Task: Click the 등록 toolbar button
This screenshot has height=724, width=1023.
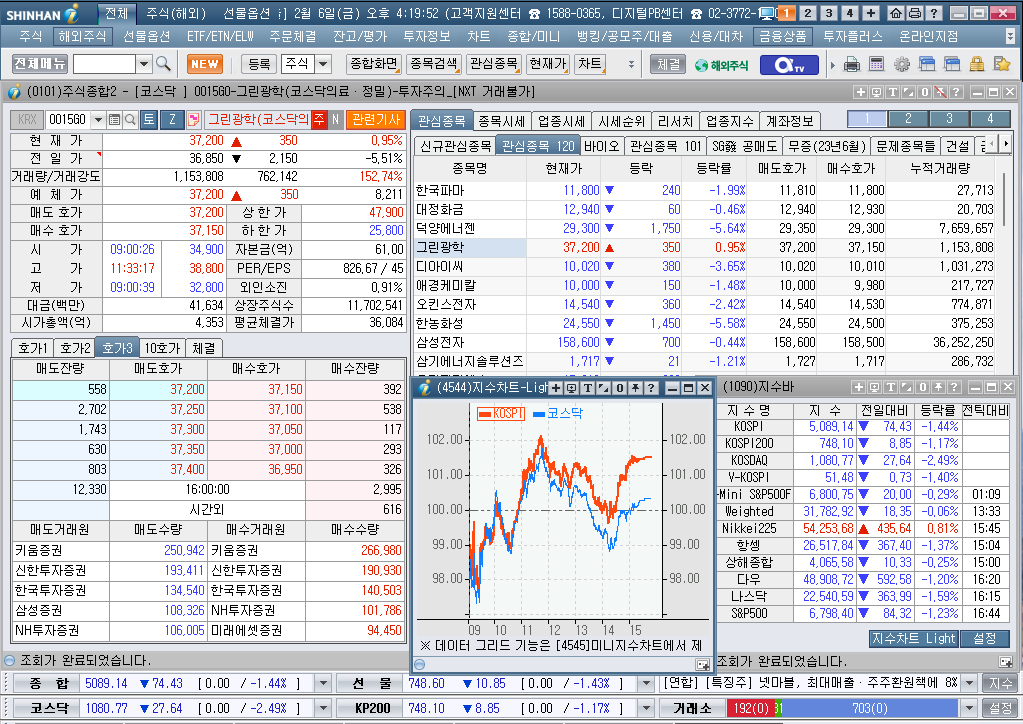Action: point(259,64)
